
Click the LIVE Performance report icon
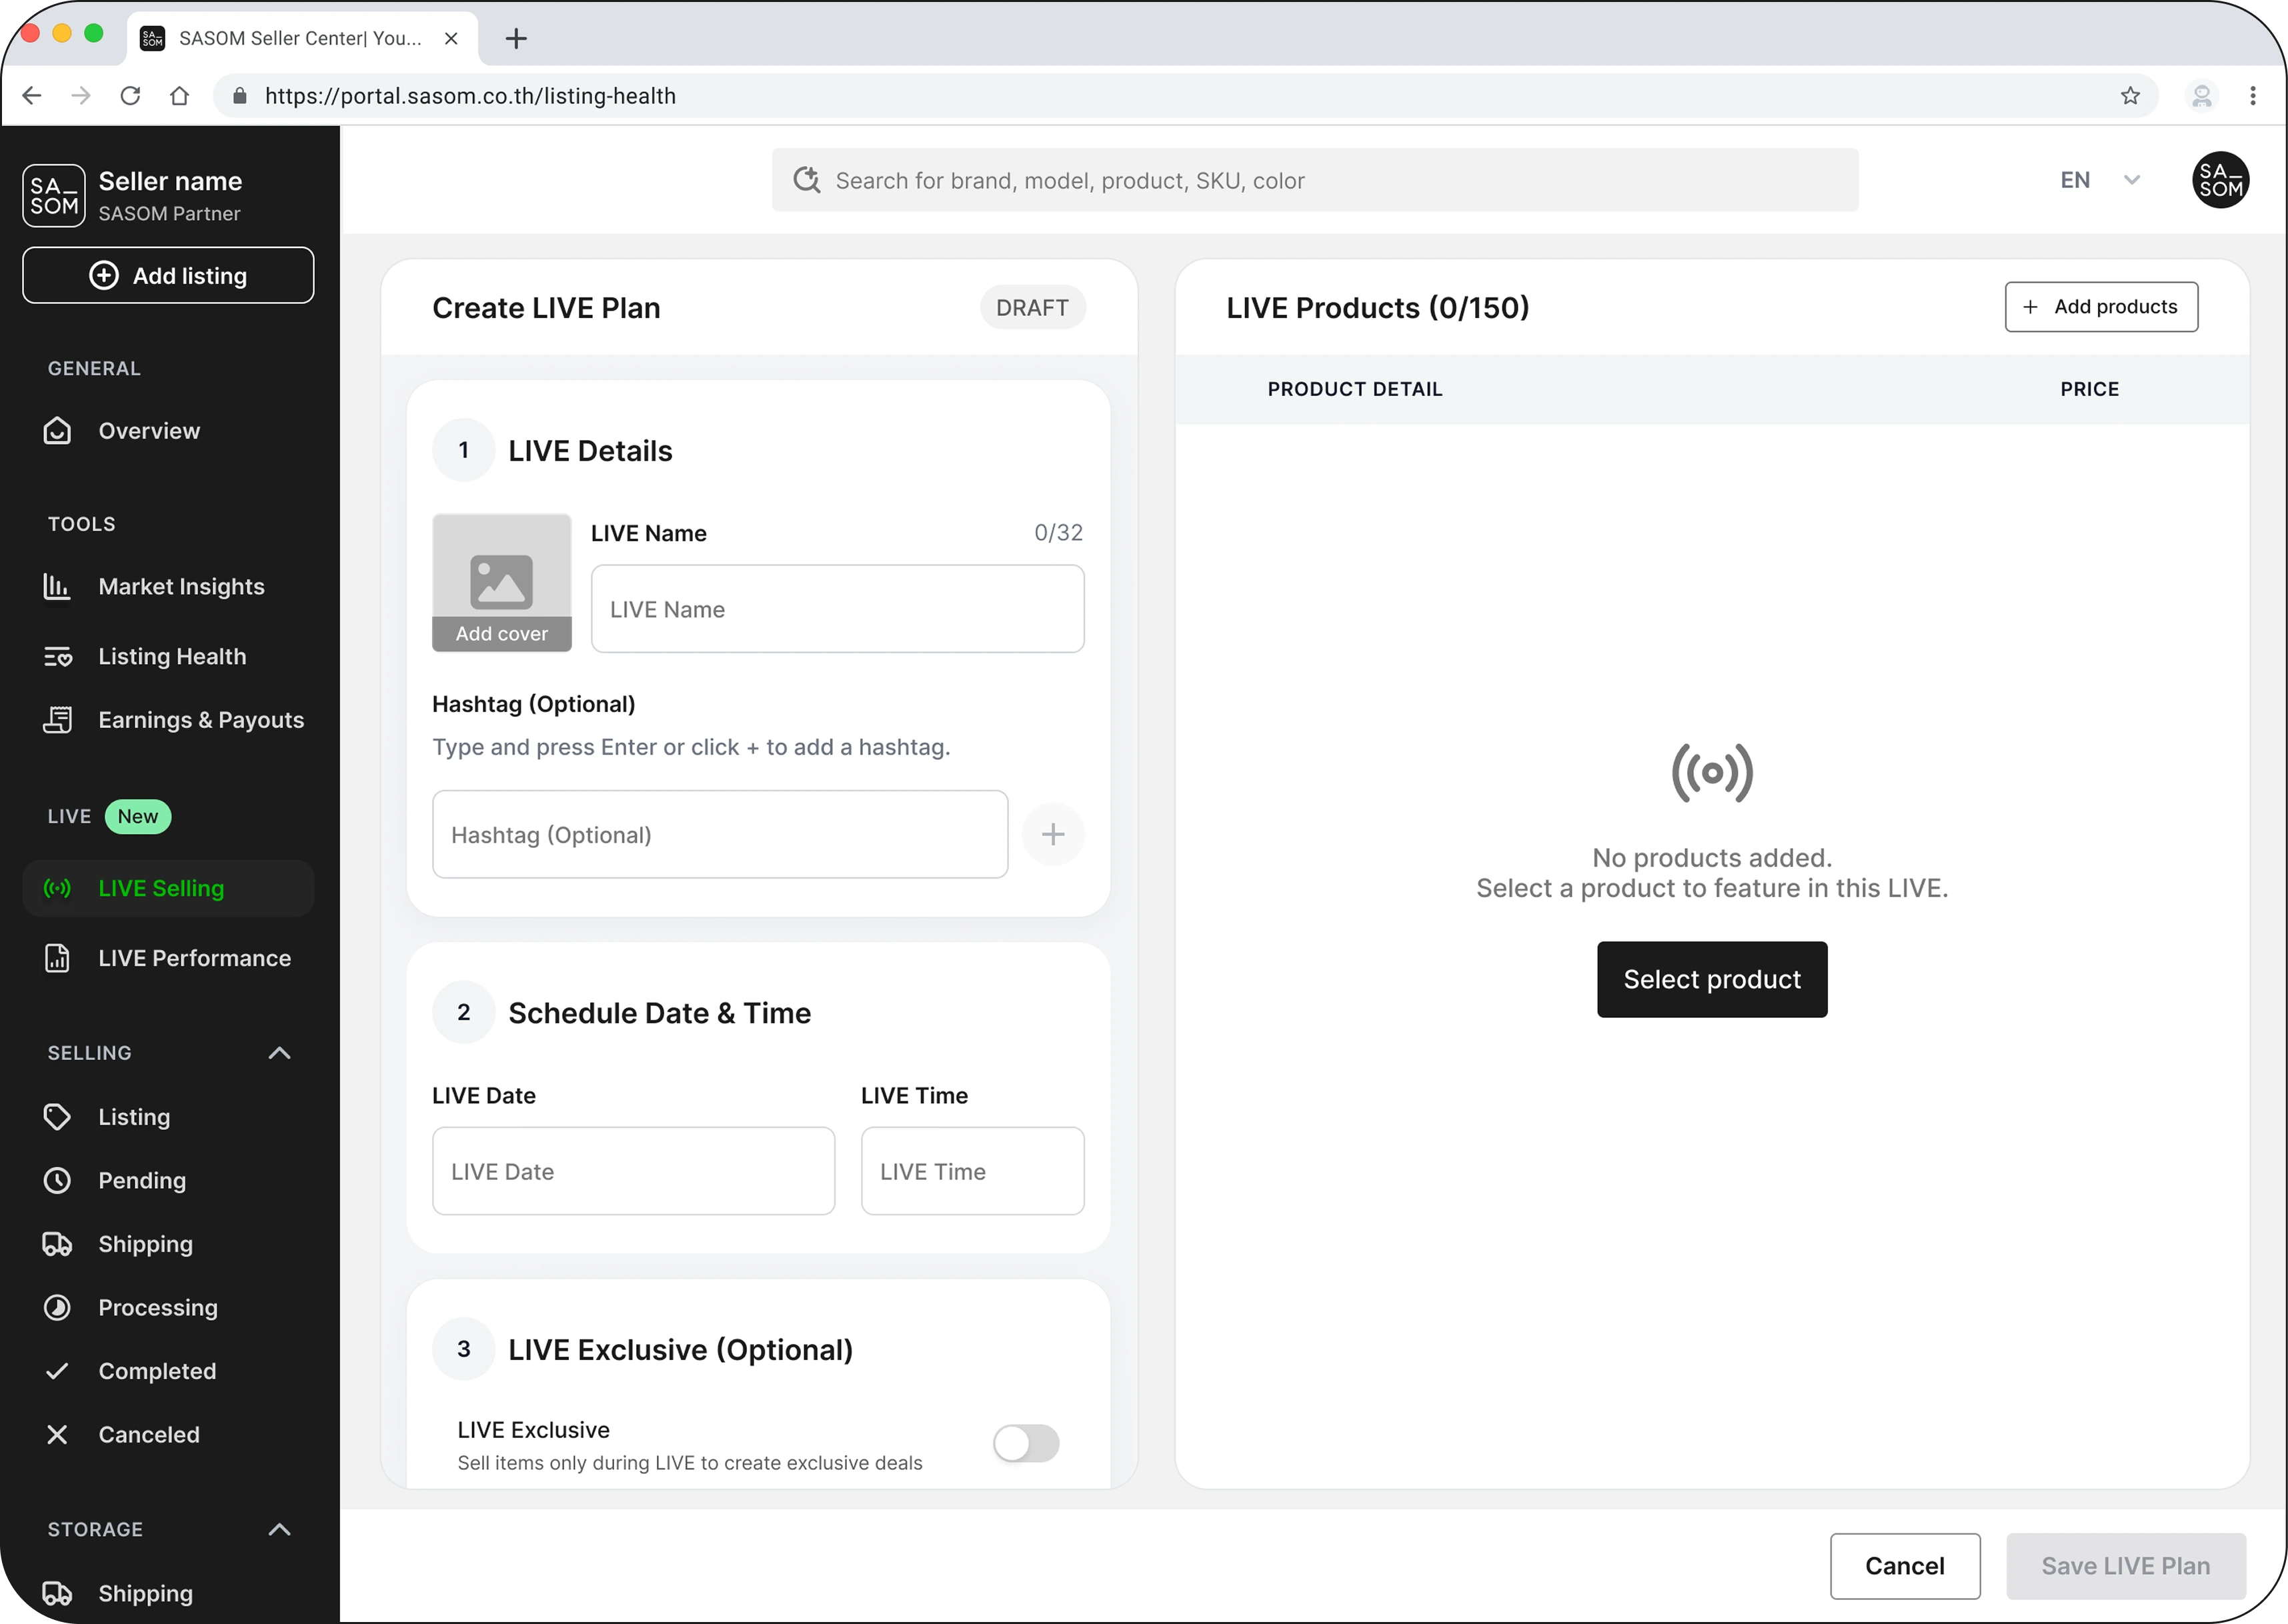click(57, 958)
